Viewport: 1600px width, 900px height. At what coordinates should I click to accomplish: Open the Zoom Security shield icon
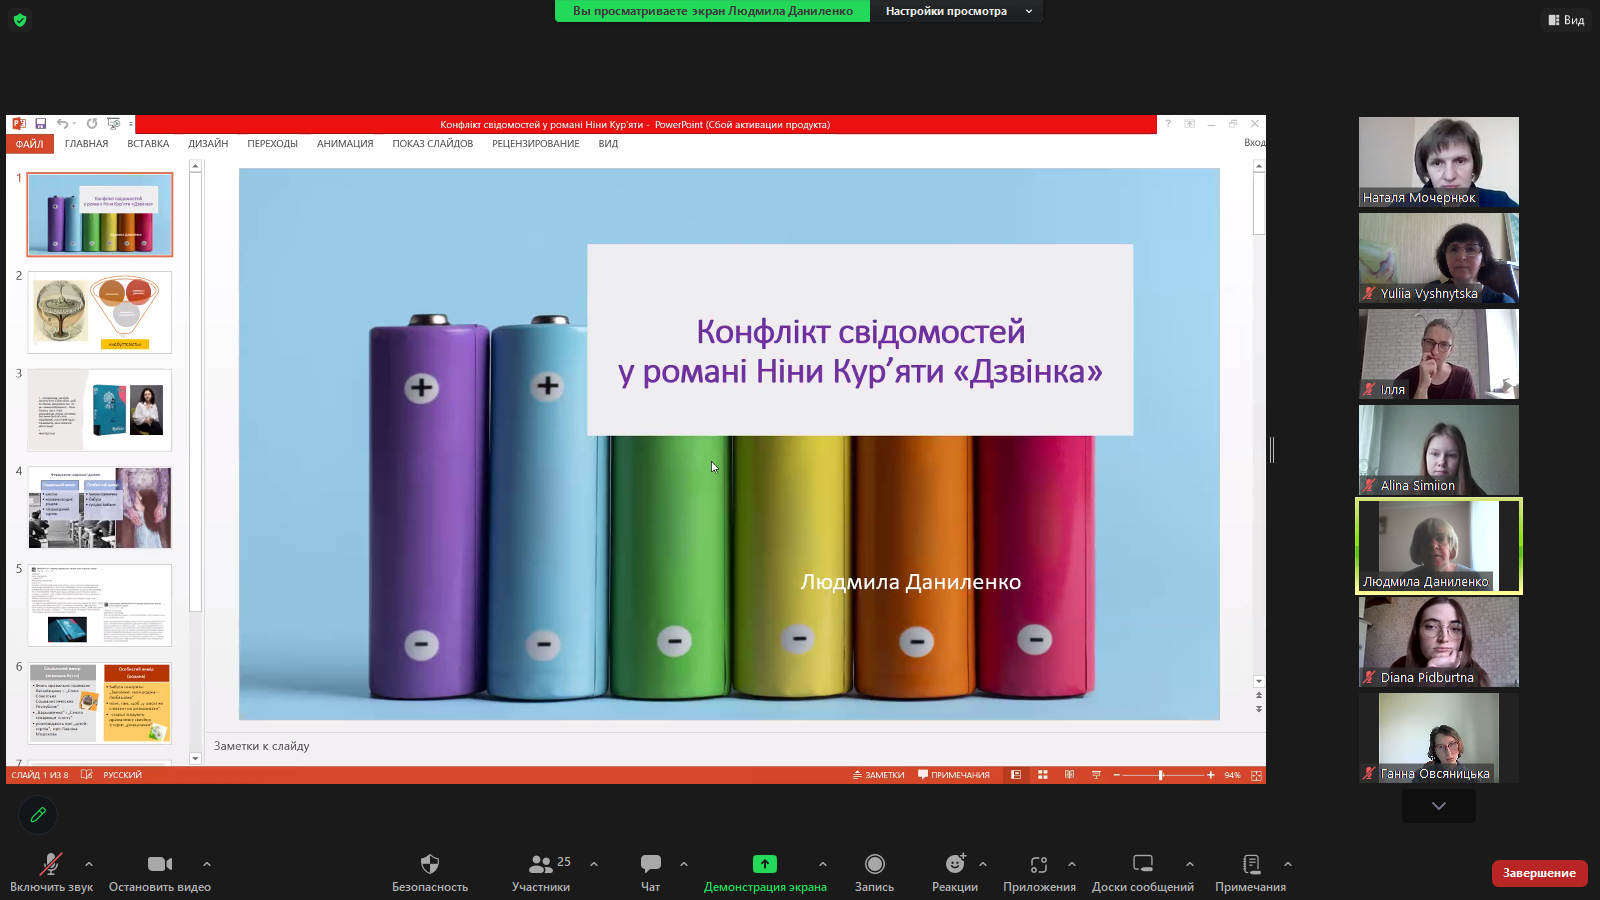[x=430, y=864]
